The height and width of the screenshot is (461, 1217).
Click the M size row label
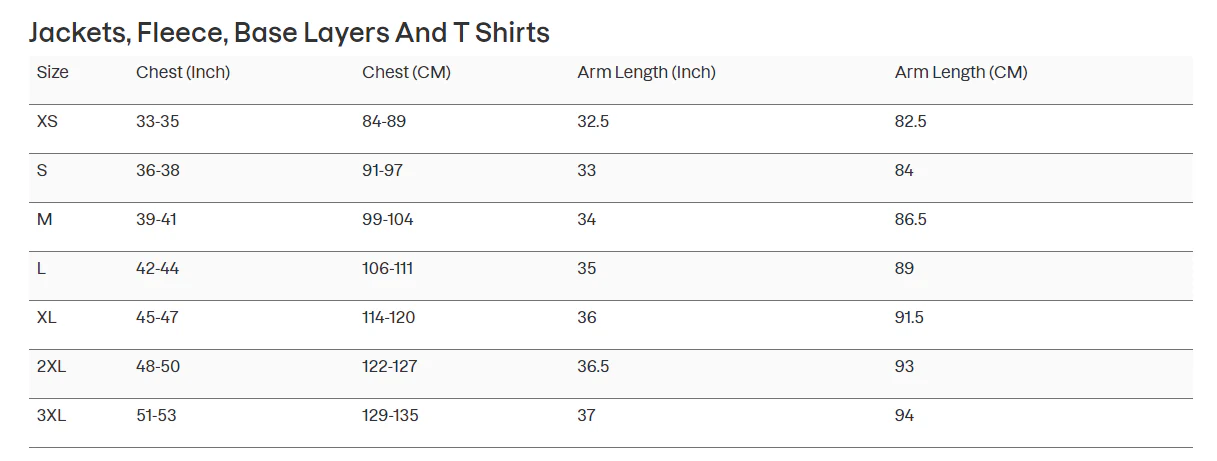pyautogui.click(x=45, y=219)
